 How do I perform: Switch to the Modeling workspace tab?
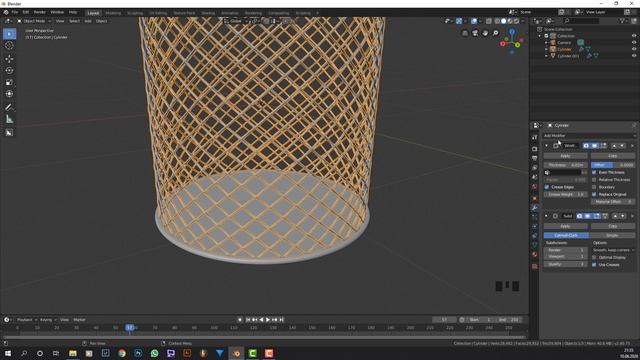(x=113, y=13)
